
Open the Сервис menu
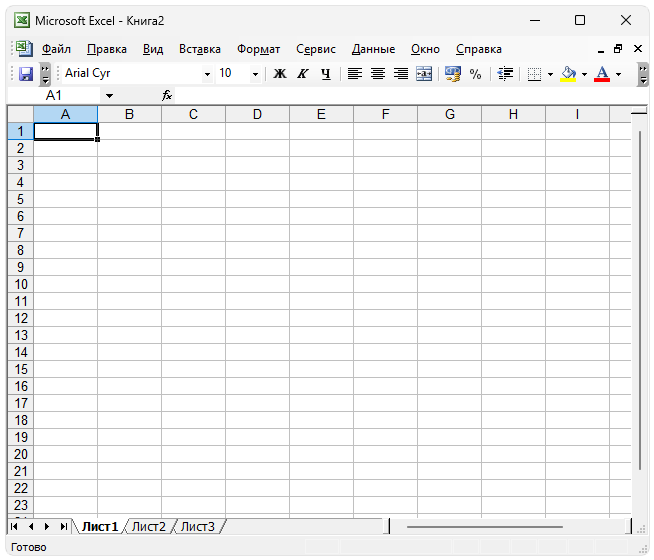click(x=316, y=49)
